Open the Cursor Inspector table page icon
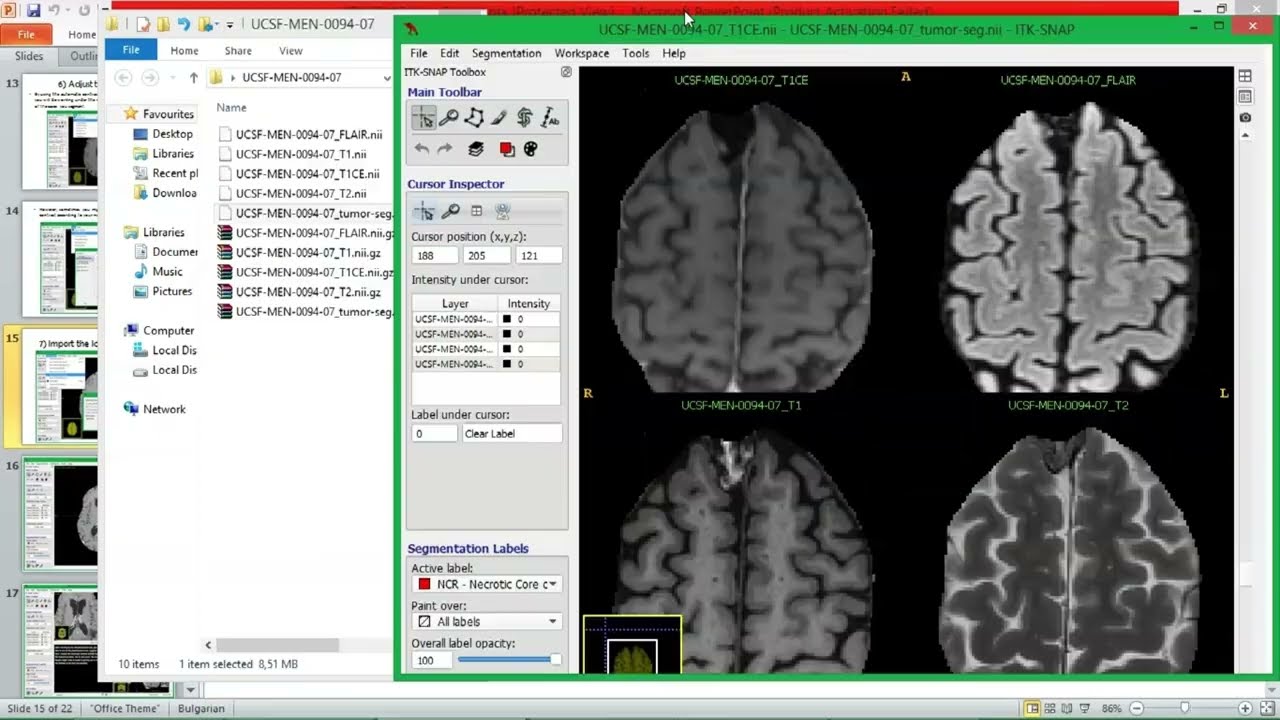This screenshot has height=720, width=1280. [477, 211]
